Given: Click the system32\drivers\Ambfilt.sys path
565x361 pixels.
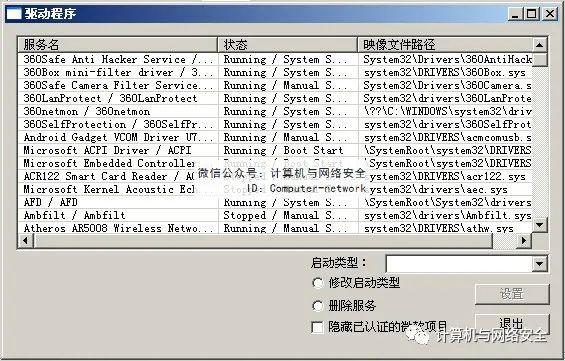Looking at the screenshot, I should click(x=448, y=215).
